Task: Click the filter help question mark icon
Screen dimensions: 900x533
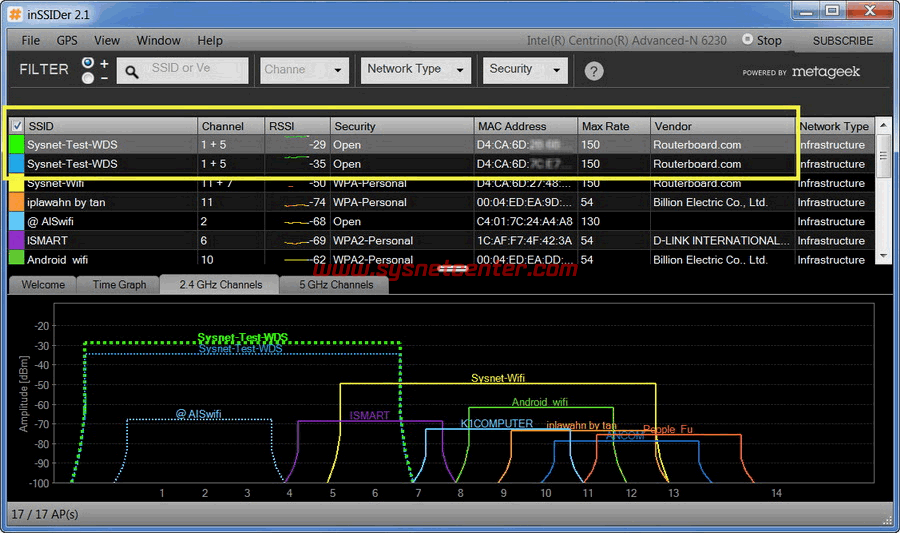Action: coord(594,71)
